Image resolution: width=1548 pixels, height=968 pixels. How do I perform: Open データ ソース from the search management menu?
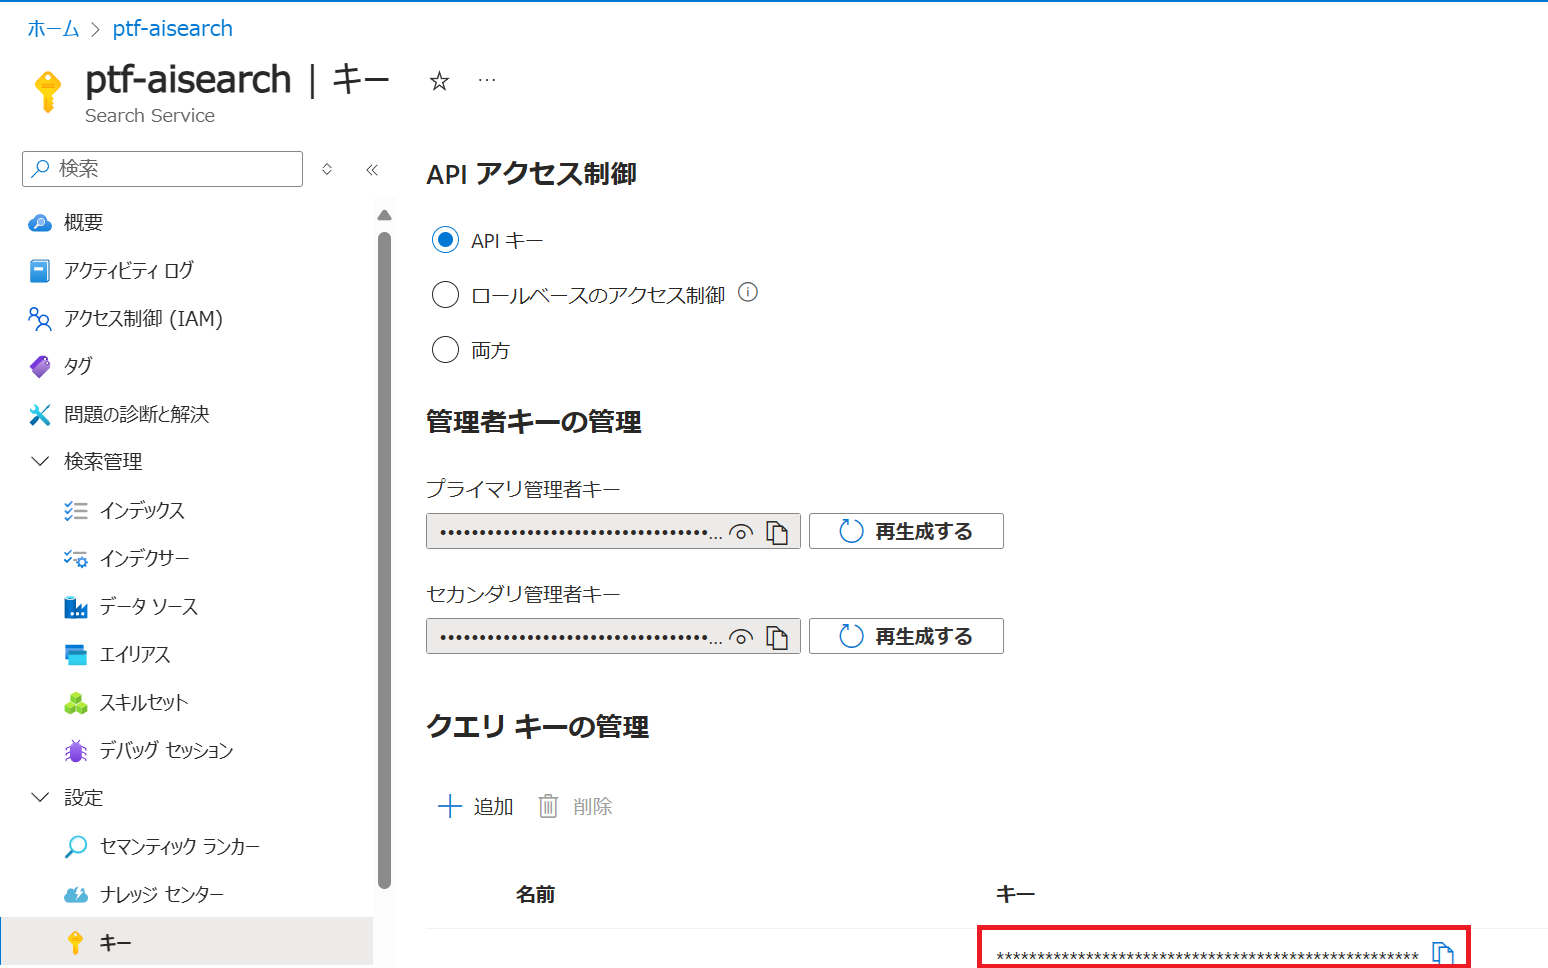(x=149, y=606)
